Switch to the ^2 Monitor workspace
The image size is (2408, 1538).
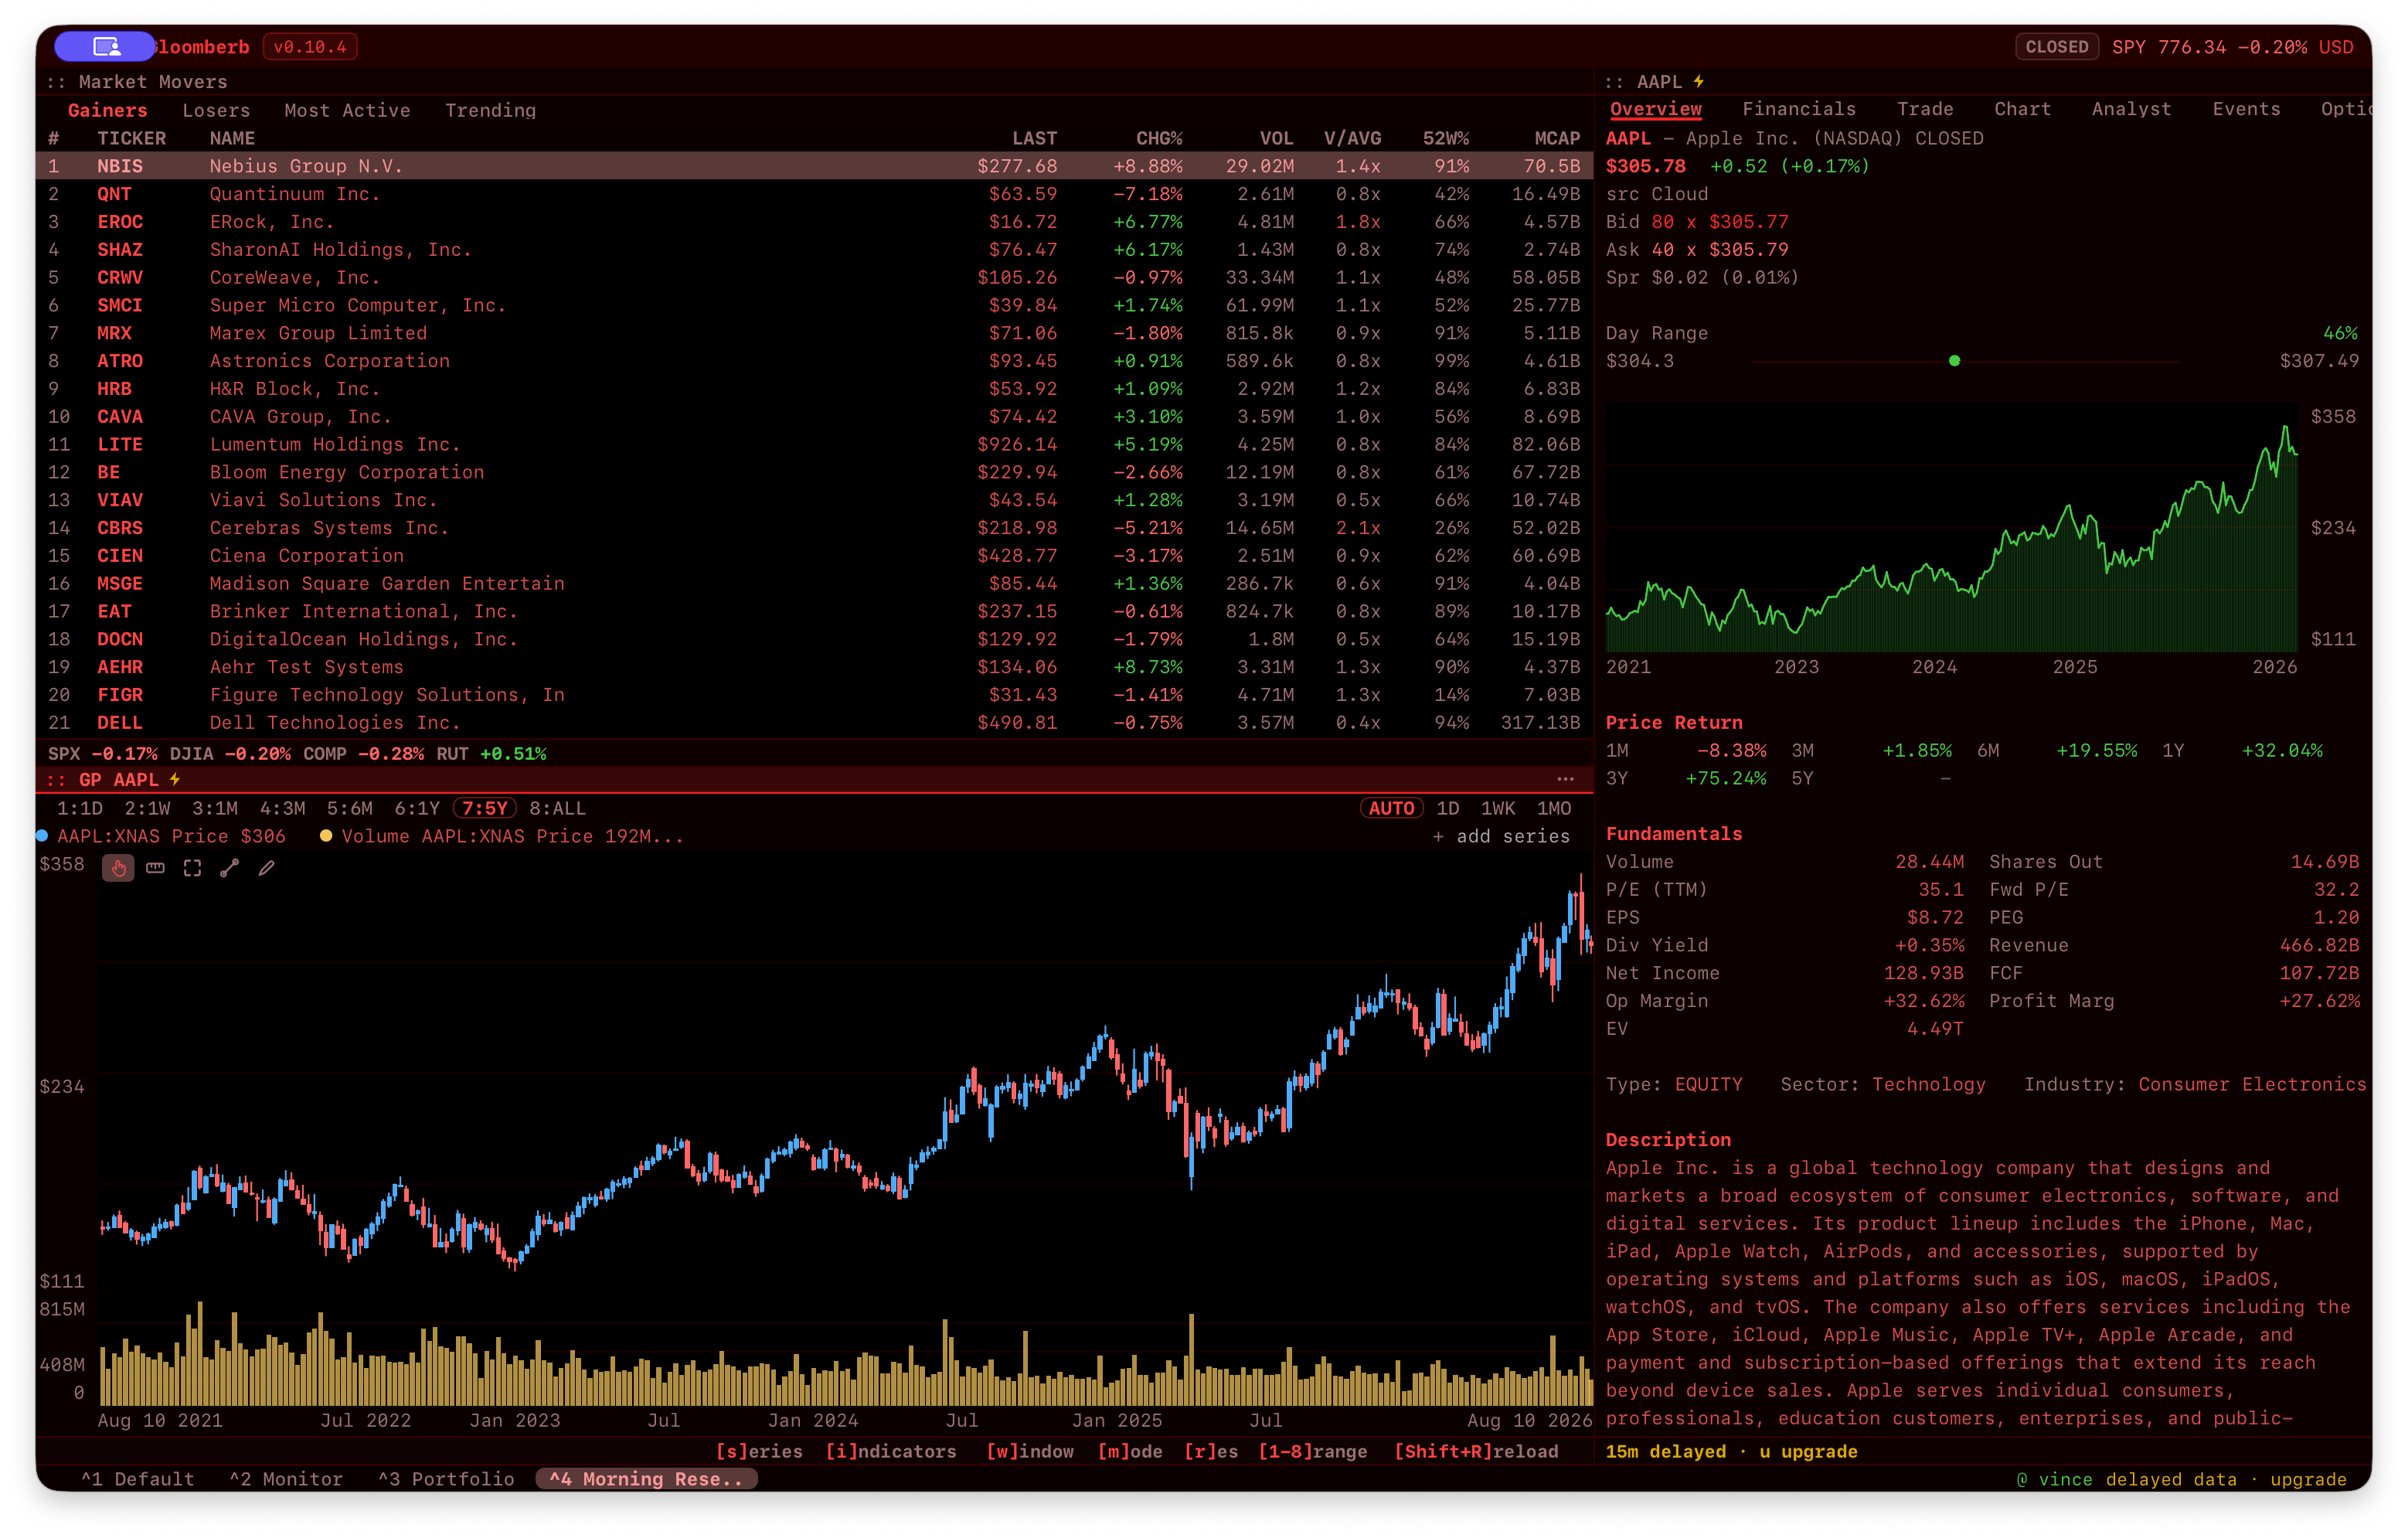(286, 1479)
